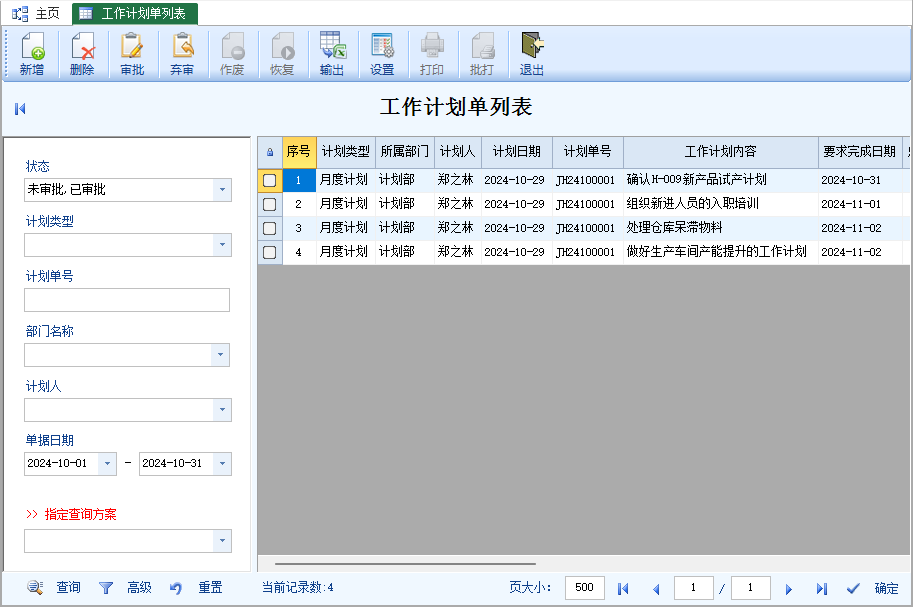Sort by the 序号 column header

[299, 152]
